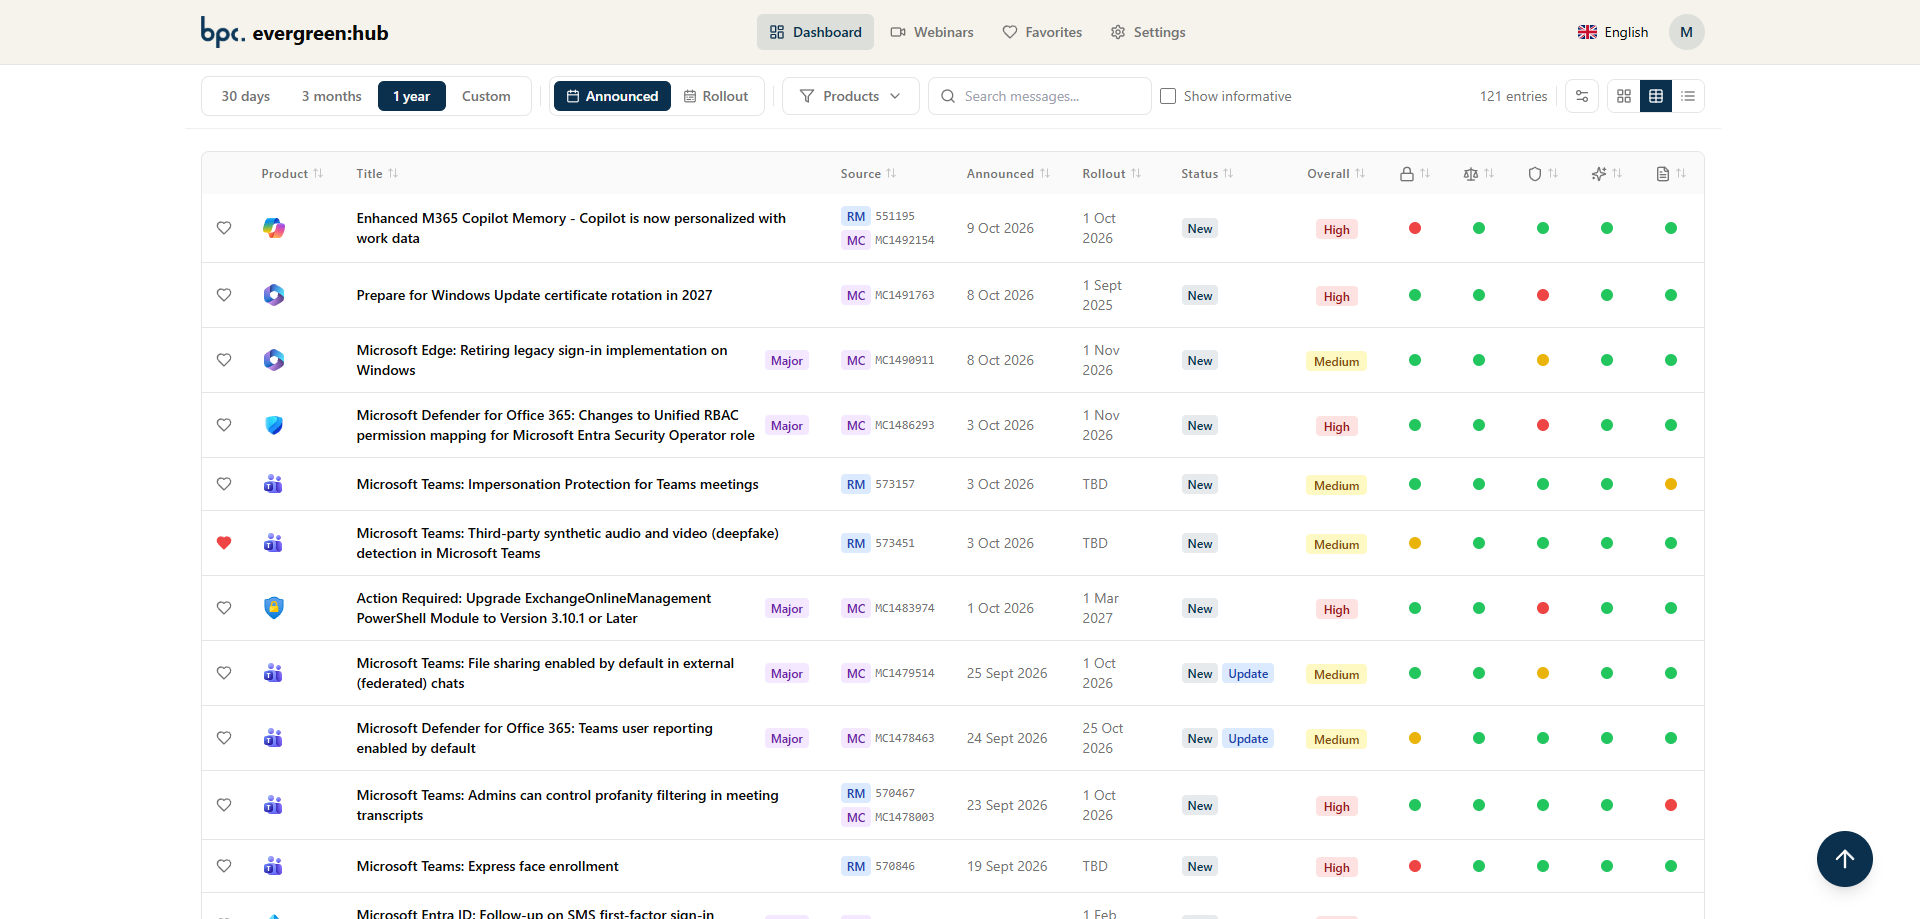Open message Prepare for Windows Update certificate rotation
This screenshot has width=1920, height=919.
(535, 295)
